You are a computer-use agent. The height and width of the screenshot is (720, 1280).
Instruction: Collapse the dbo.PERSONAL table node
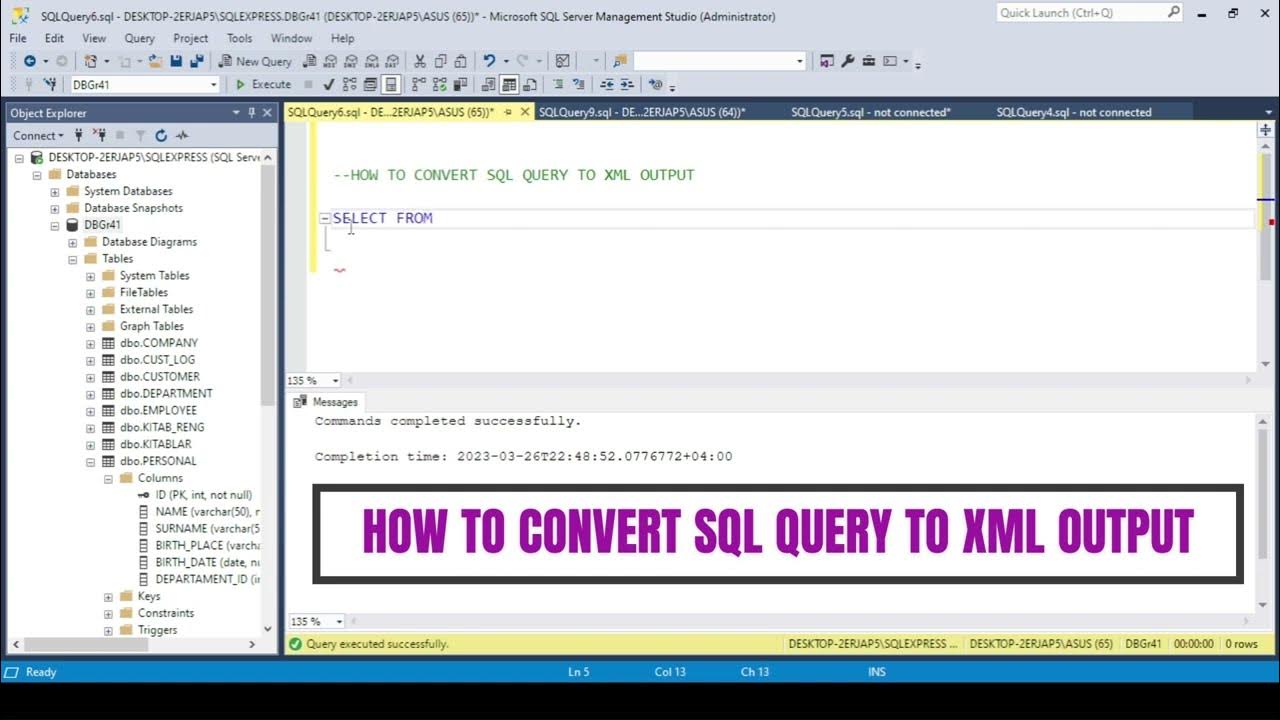click(91, 461)
